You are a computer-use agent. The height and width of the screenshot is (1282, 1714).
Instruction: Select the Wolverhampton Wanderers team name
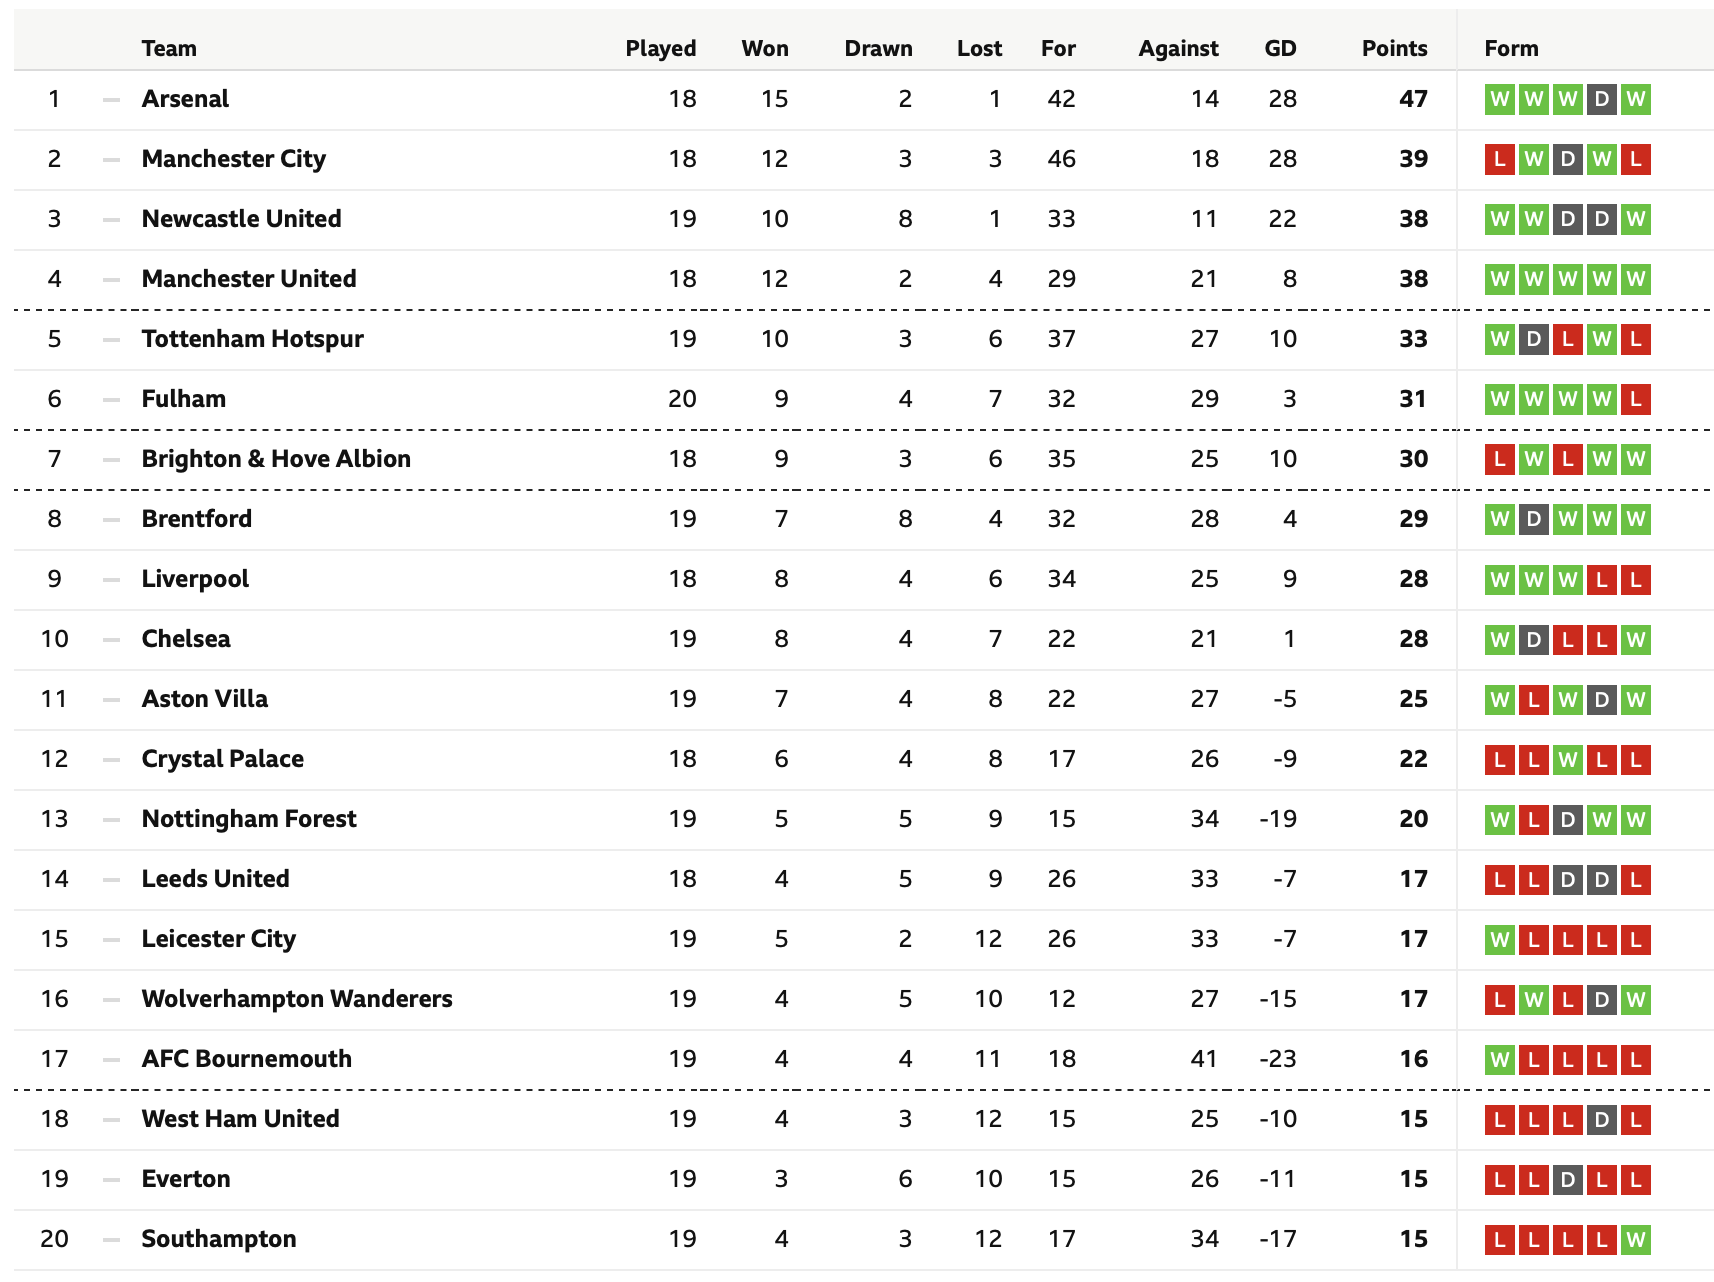297,999
